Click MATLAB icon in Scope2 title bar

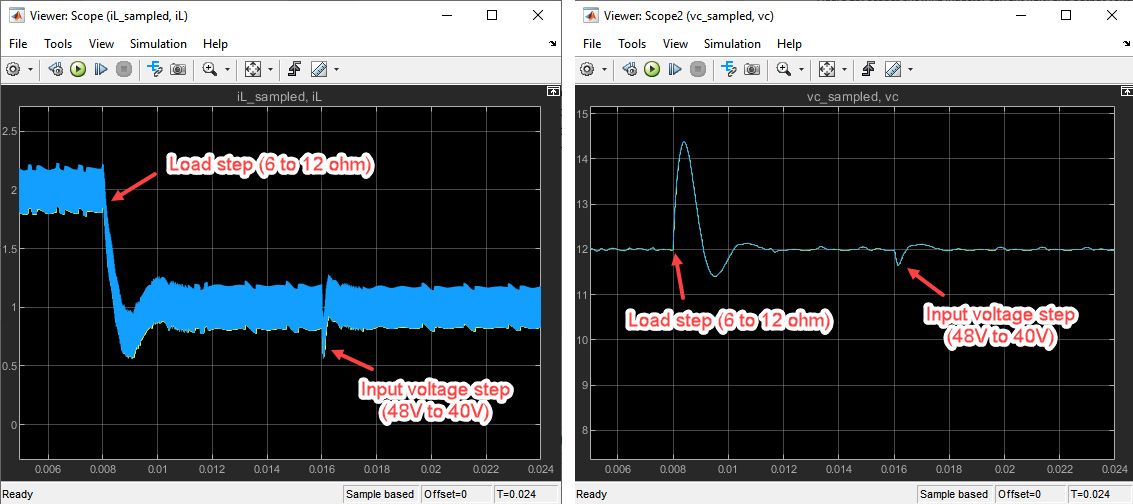pyautogui.click(x=590, y=14)
